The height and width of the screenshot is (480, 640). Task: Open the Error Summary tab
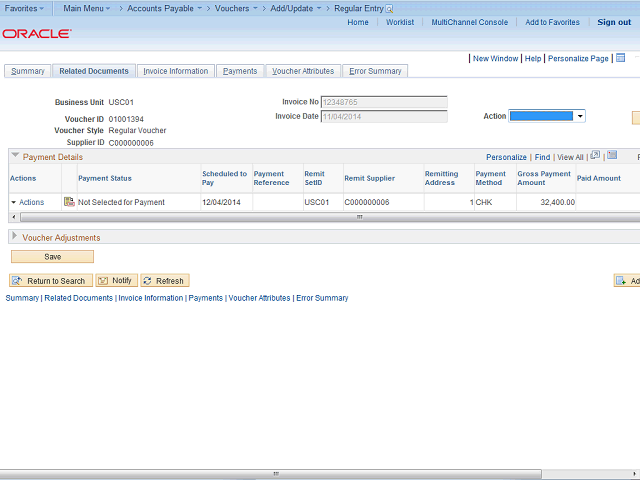(375, 71)
